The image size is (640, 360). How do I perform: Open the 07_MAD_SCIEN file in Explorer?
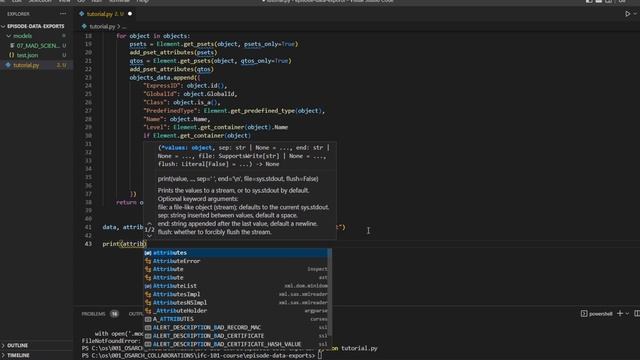tap(38, 45)
